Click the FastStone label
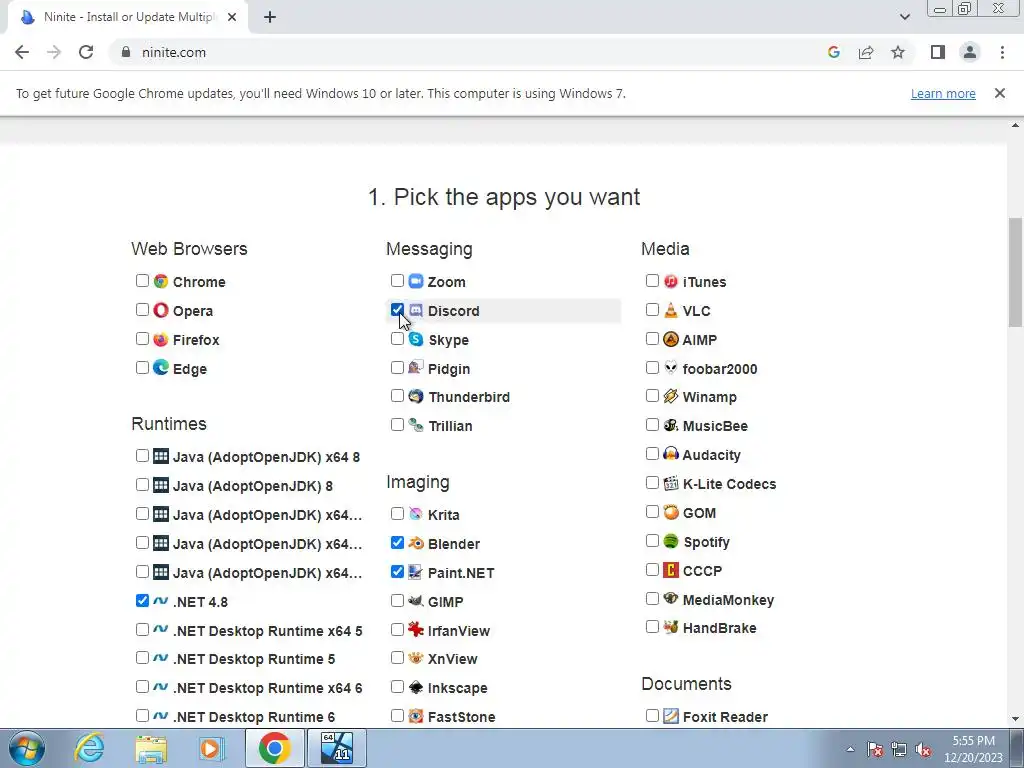 [x=461, y=717]
